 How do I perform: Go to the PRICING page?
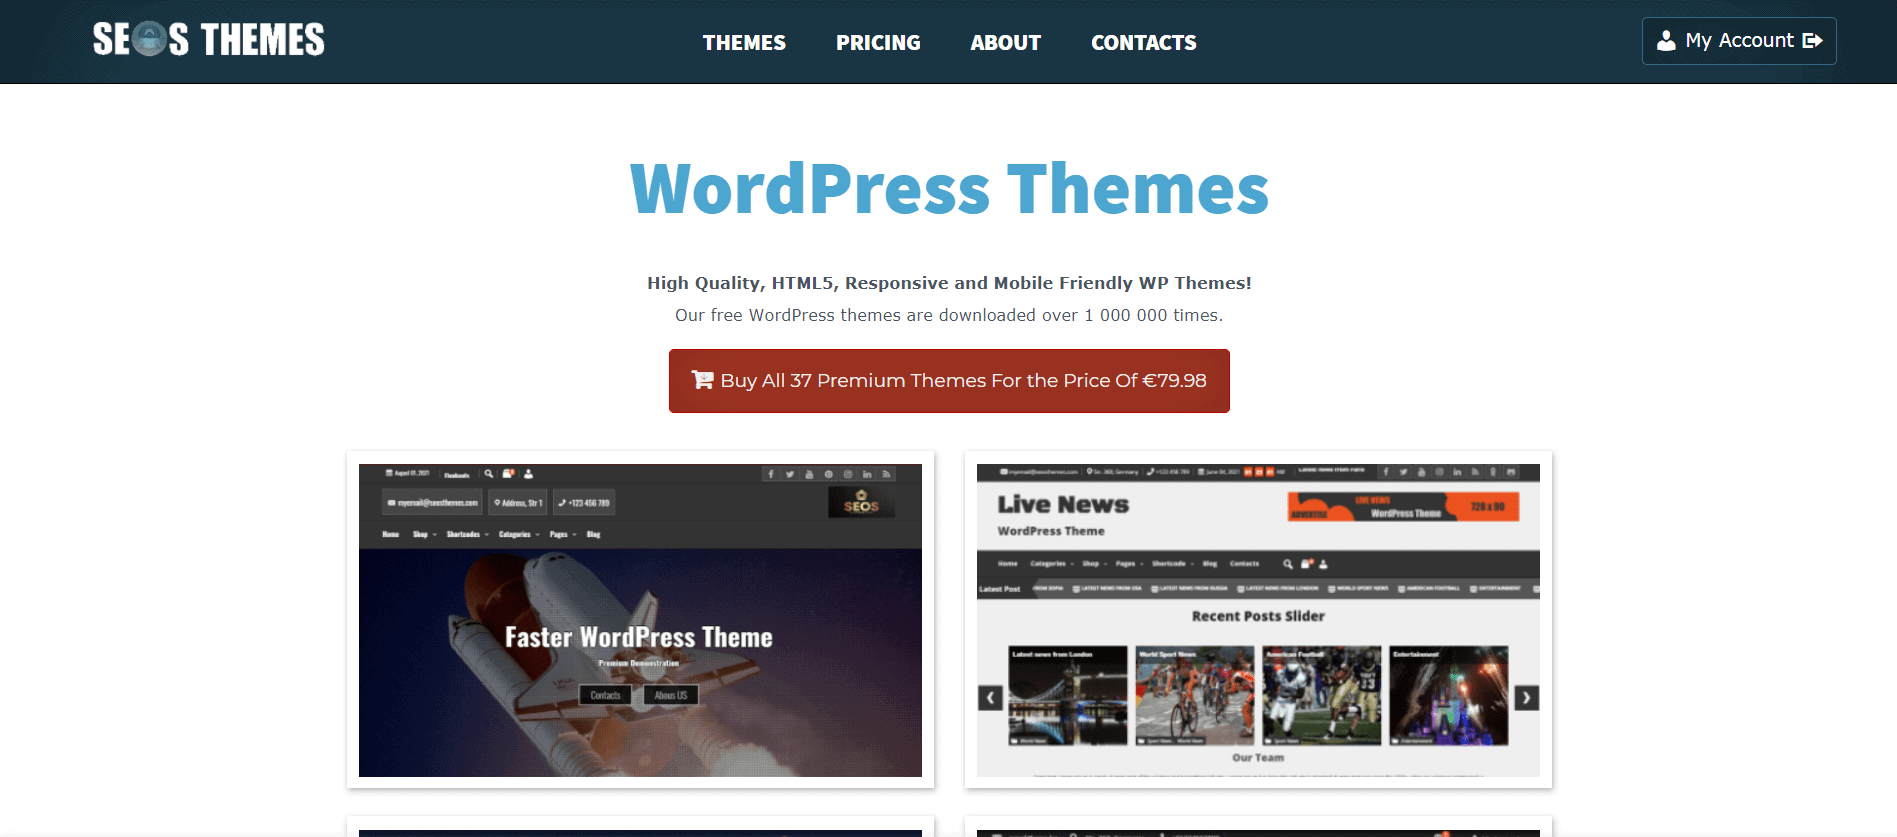pos(878,43)
